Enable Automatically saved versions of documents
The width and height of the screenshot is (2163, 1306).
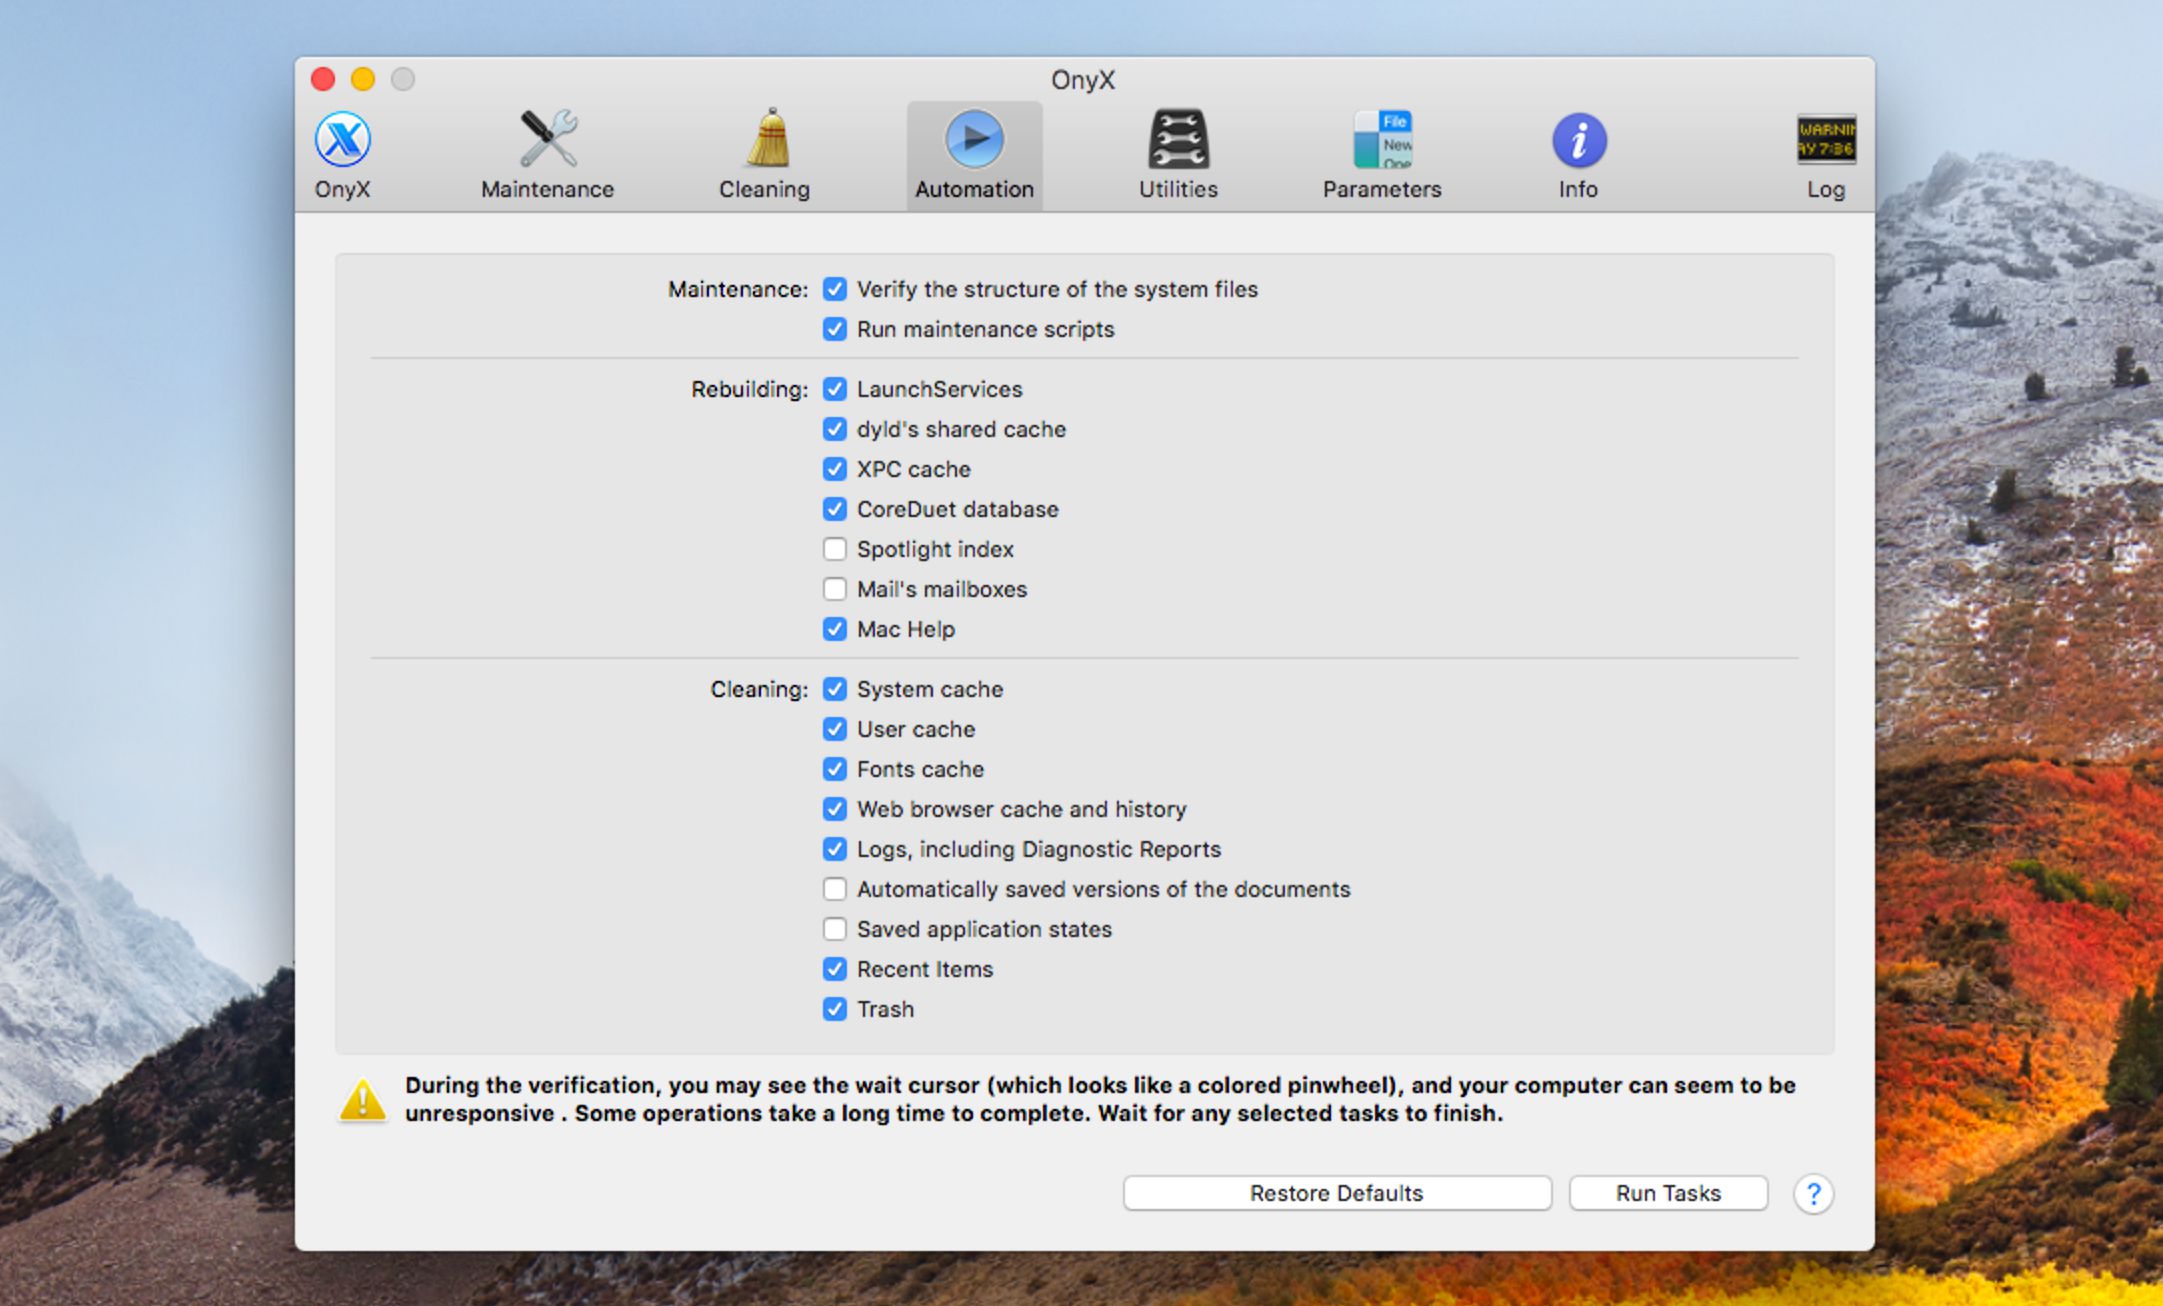pyautogui.click(x=834, y=890)
